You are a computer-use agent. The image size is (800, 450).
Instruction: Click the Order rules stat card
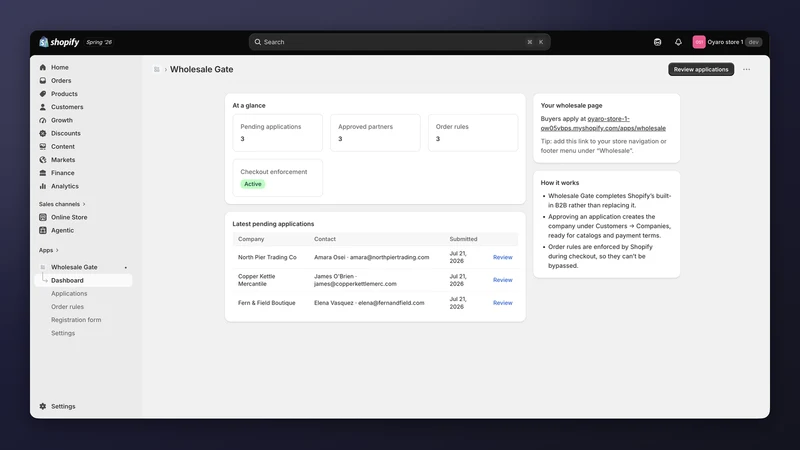[x=473, y=133]
